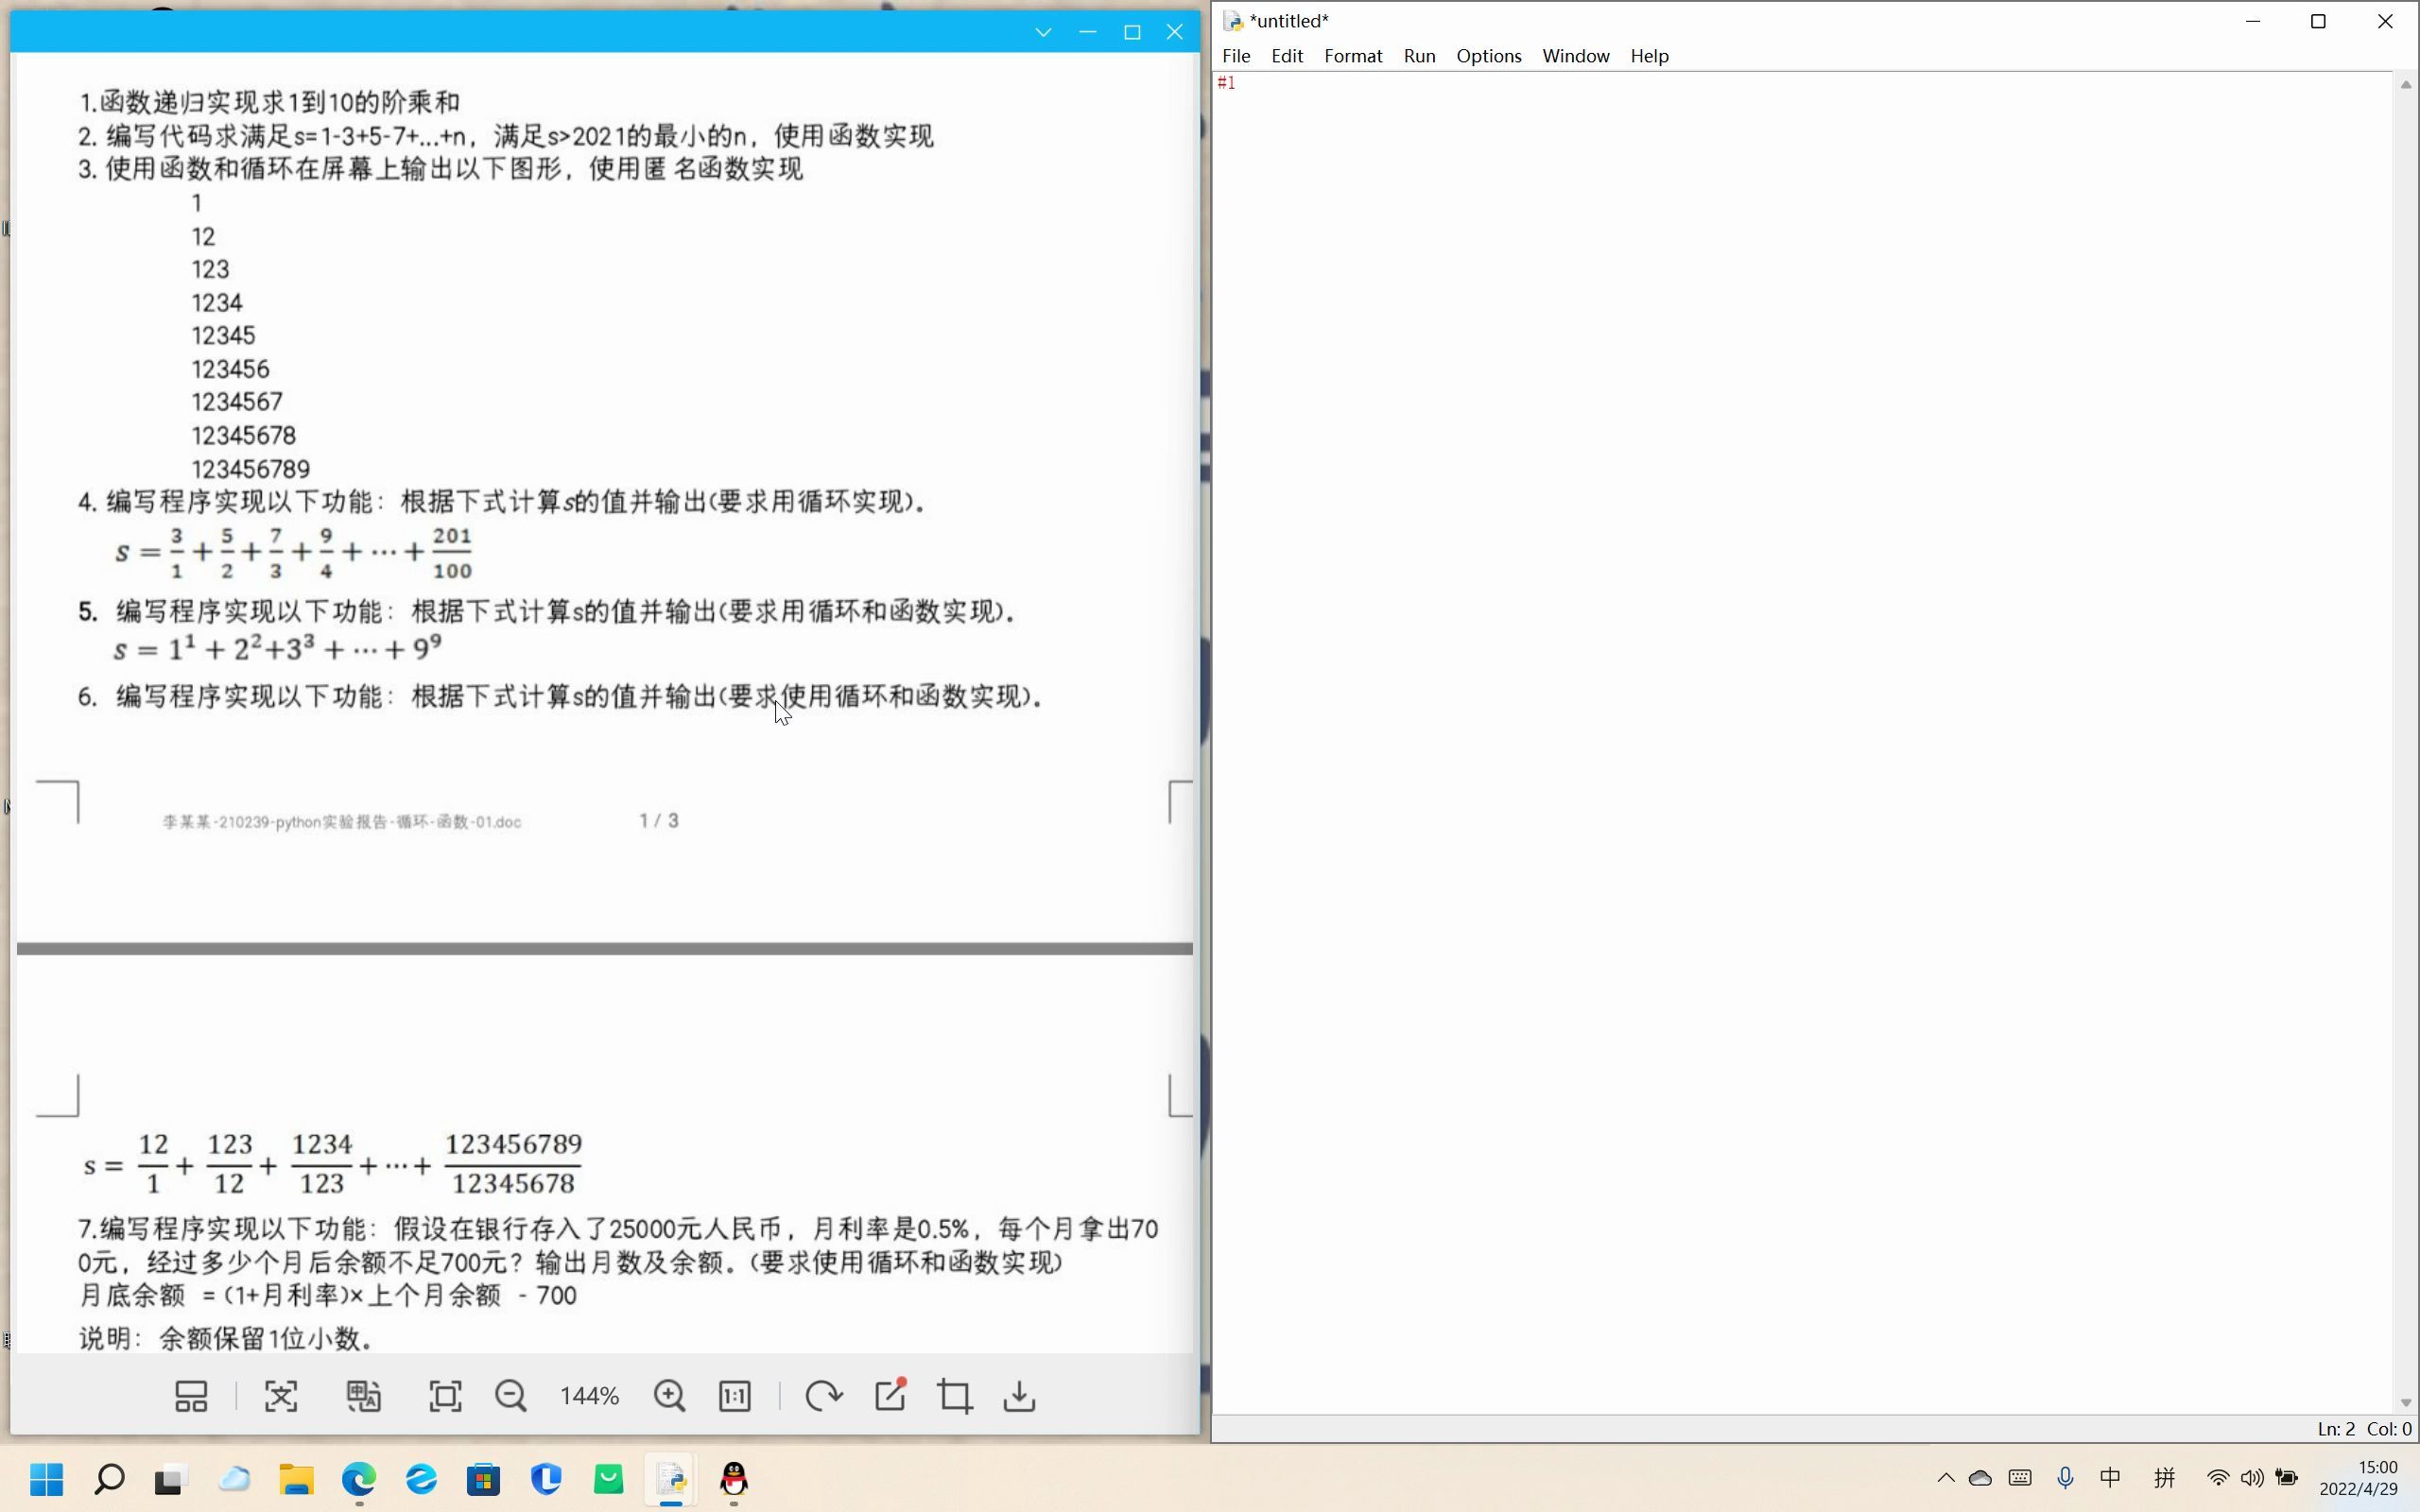Click the zoom in magnifier icon
Viewport: 2420px width, 1512px height.
pos(669,1396)
